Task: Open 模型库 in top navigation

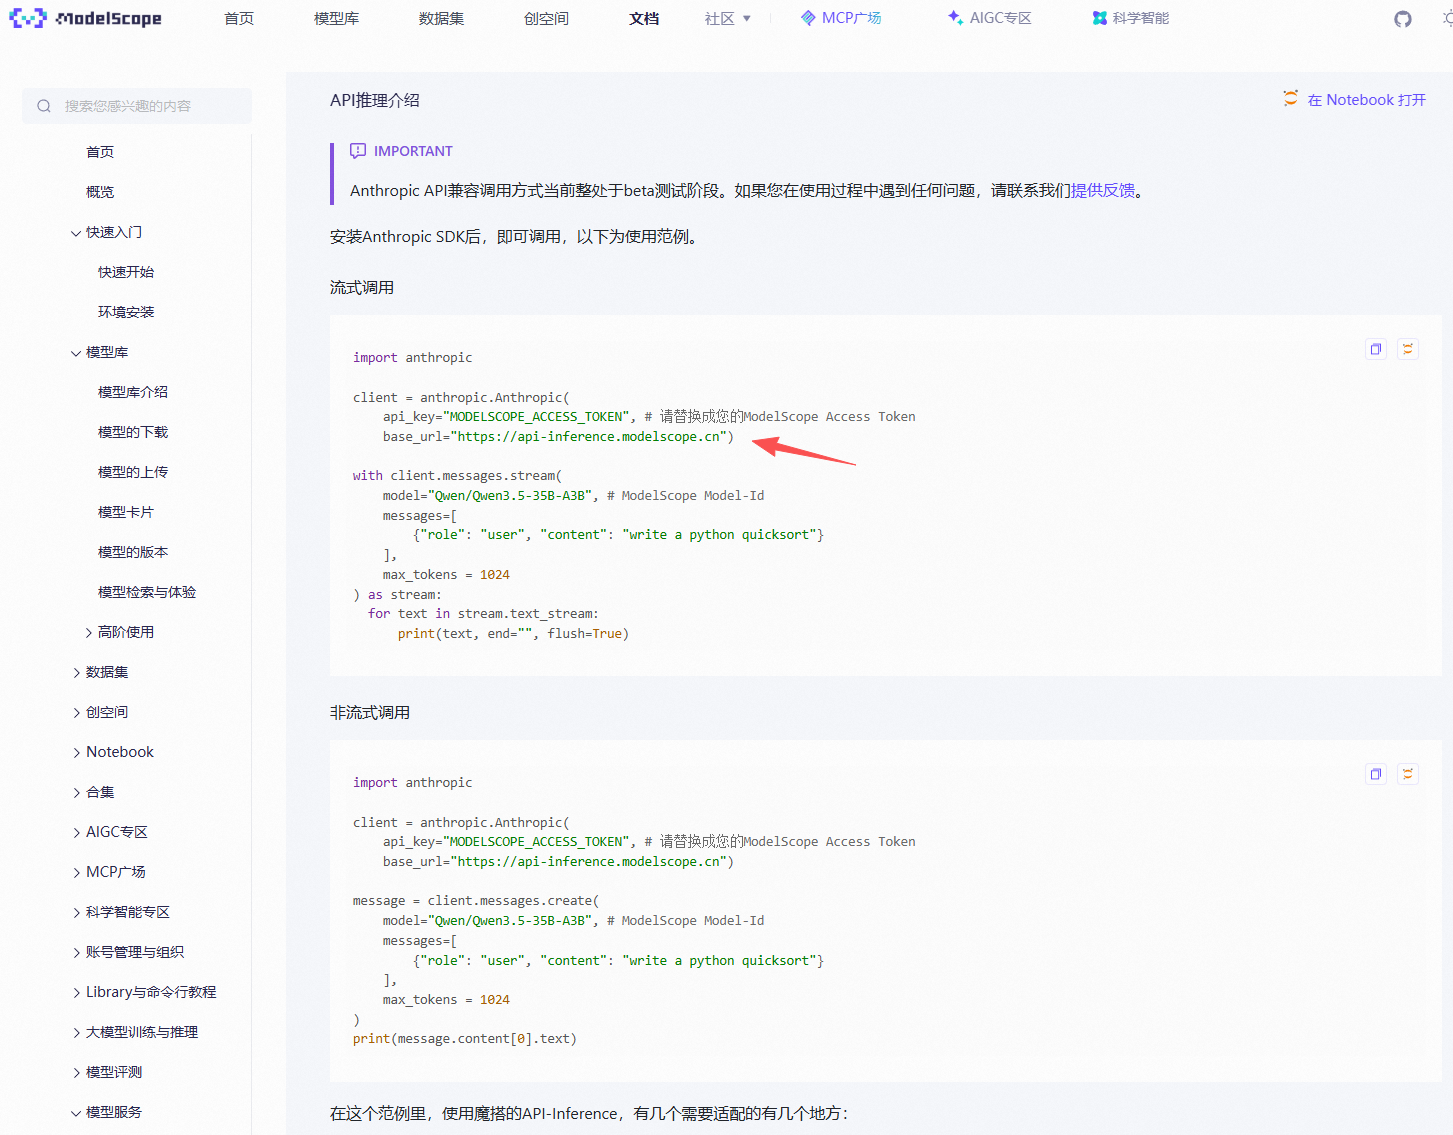Action: (336, 18)
